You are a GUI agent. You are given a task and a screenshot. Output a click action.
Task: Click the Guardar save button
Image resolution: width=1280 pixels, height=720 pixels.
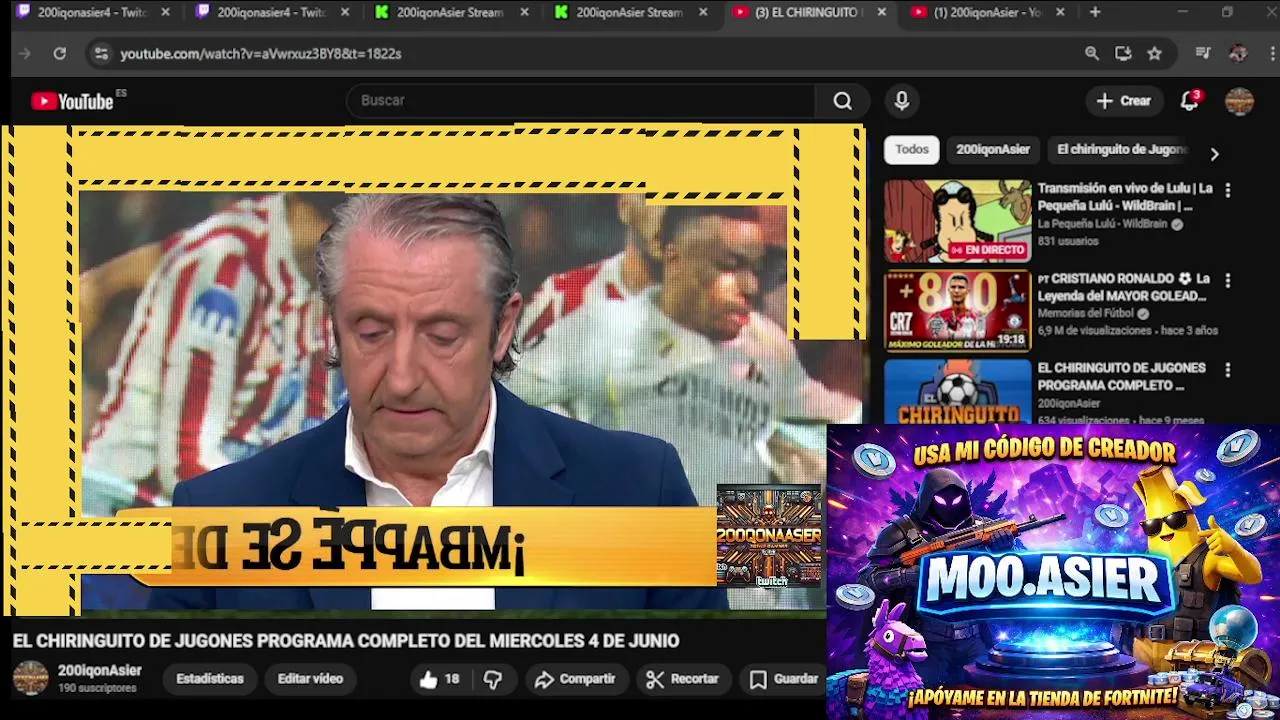(784, 679)
